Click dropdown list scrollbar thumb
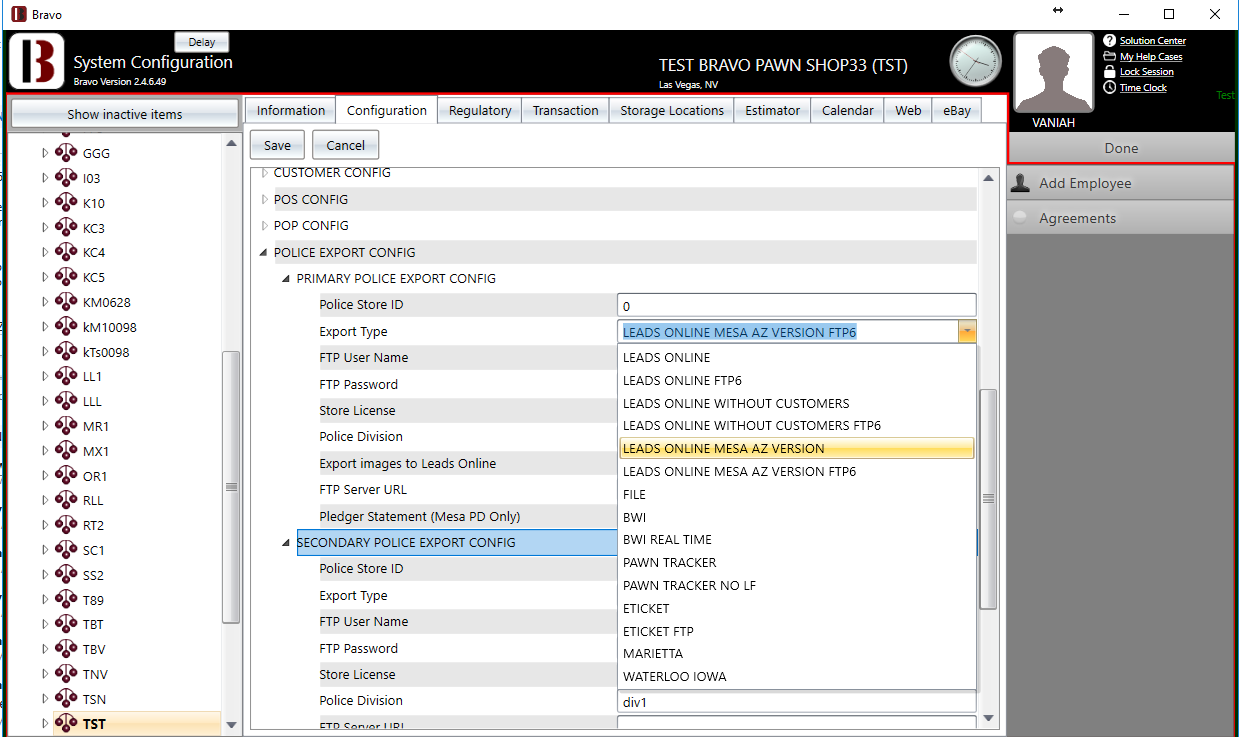 (988, 498)
